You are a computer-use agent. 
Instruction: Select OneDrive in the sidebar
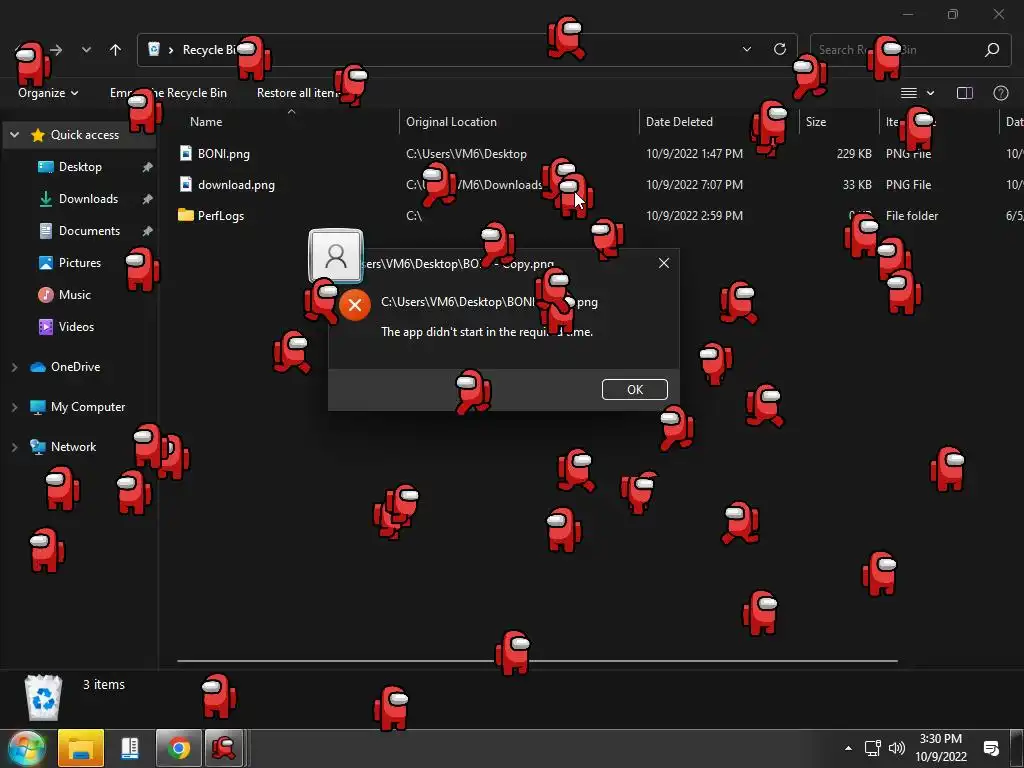(76, 367)
